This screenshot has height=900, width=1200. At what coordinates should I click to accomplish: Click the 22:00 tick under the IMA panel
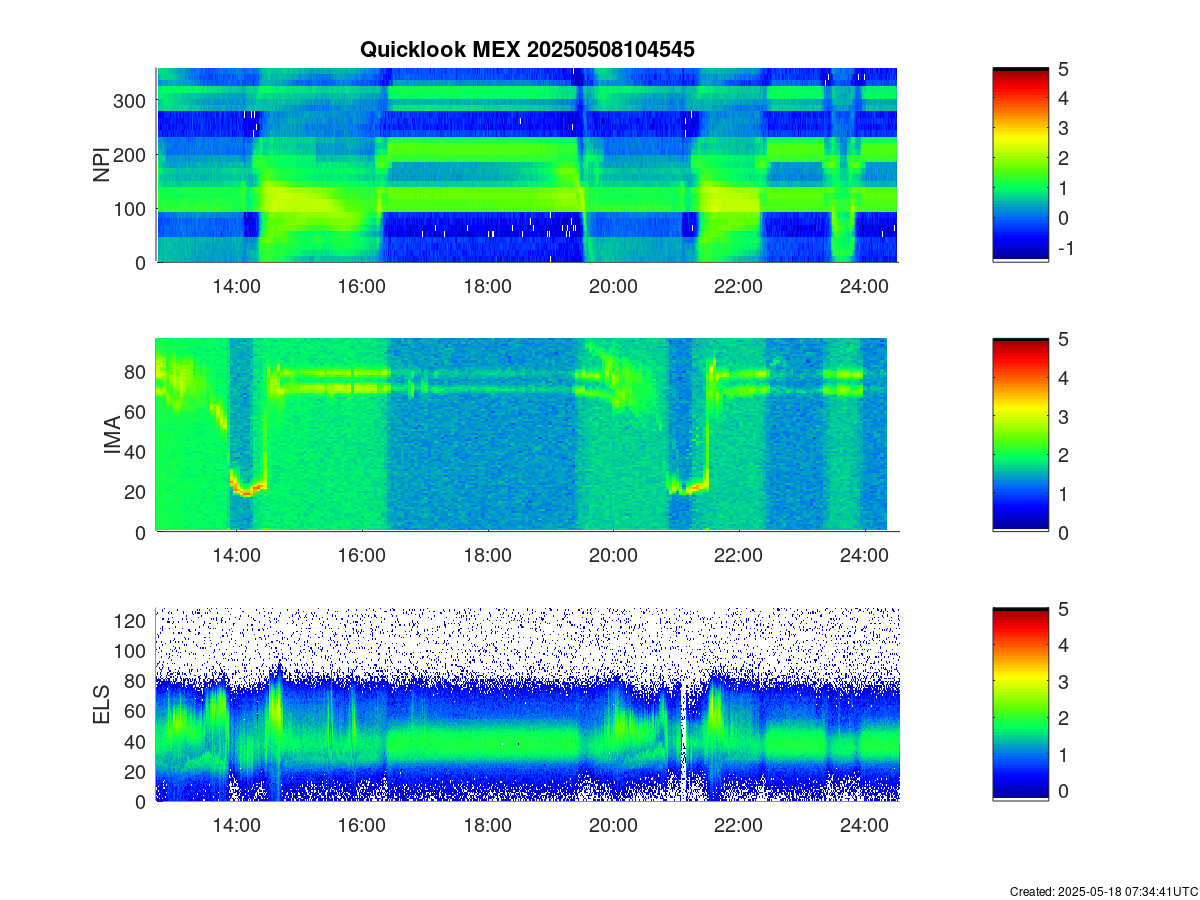point(738,556)
